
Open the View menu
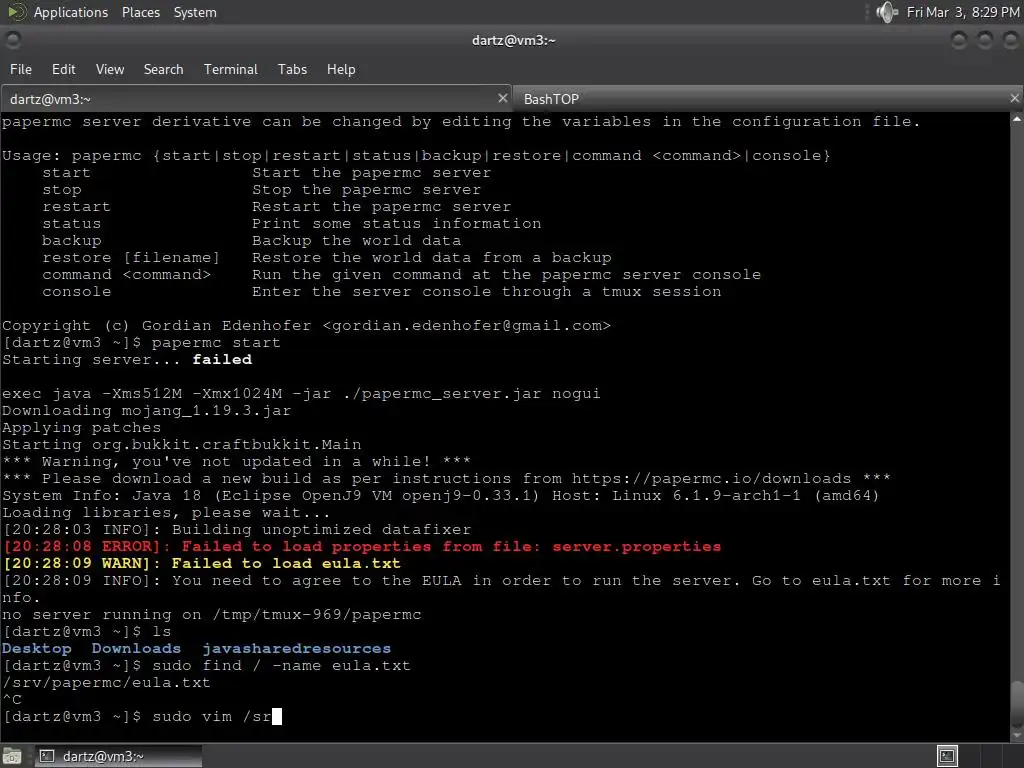[x=110, y=69]
